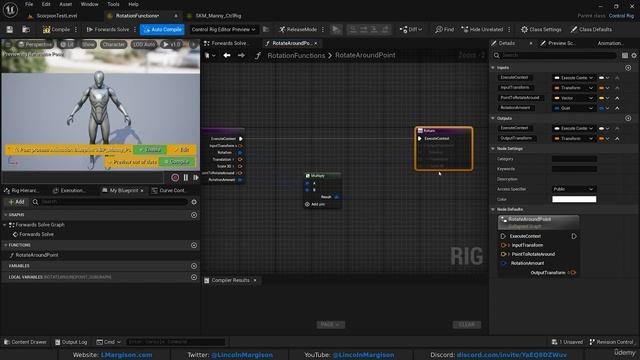Add new input with plus icon
The width and height of the screenshot is (640, 360).
click(x=628, y=68)
